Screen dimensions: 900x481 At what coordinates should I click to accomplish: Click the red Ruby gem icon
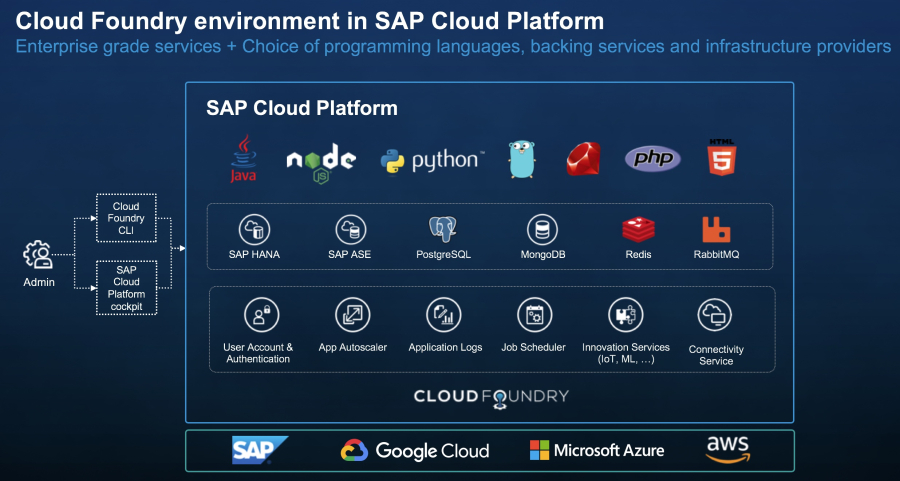[x=582, y=160]
